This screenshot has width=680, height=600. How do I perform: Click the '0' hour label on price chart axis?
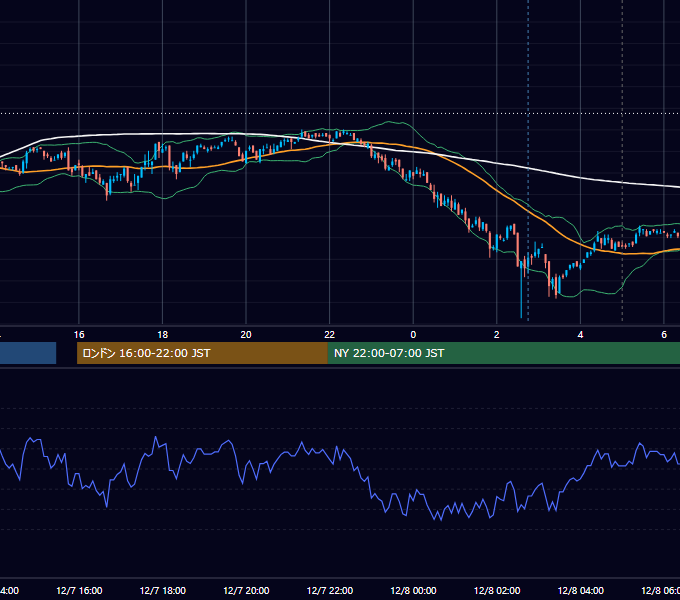(x=413, y=335)
